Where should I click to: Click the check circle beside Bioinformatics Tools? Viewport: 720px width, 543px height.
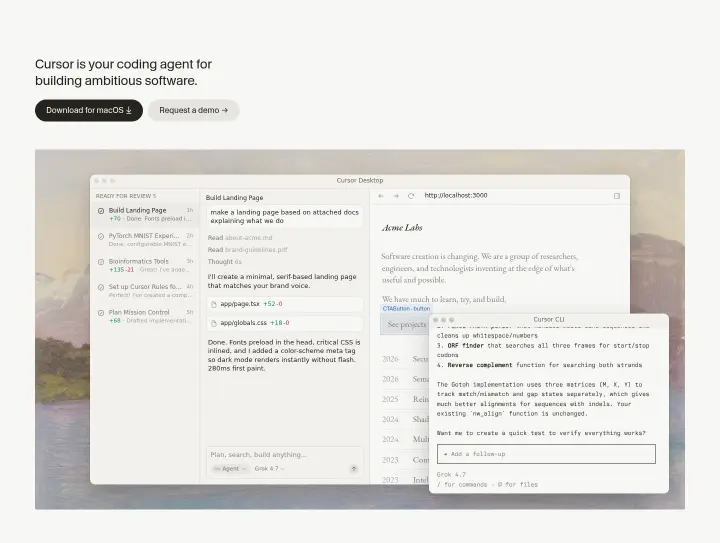click(x=101, y=262)
